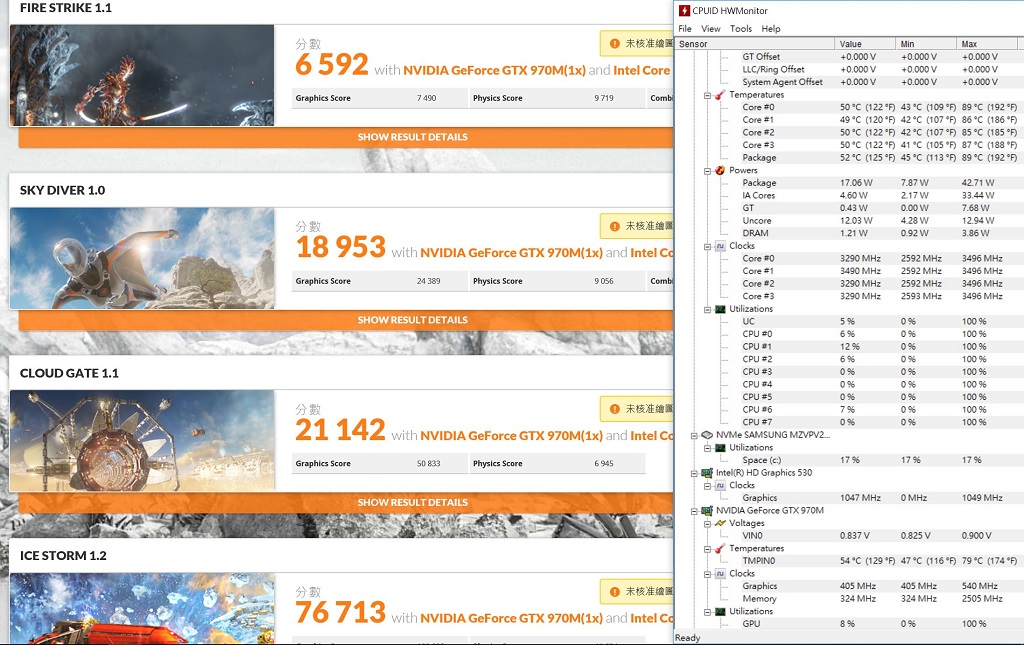
Task: Click the Sky Diver score 18 953
Action: 340,247
